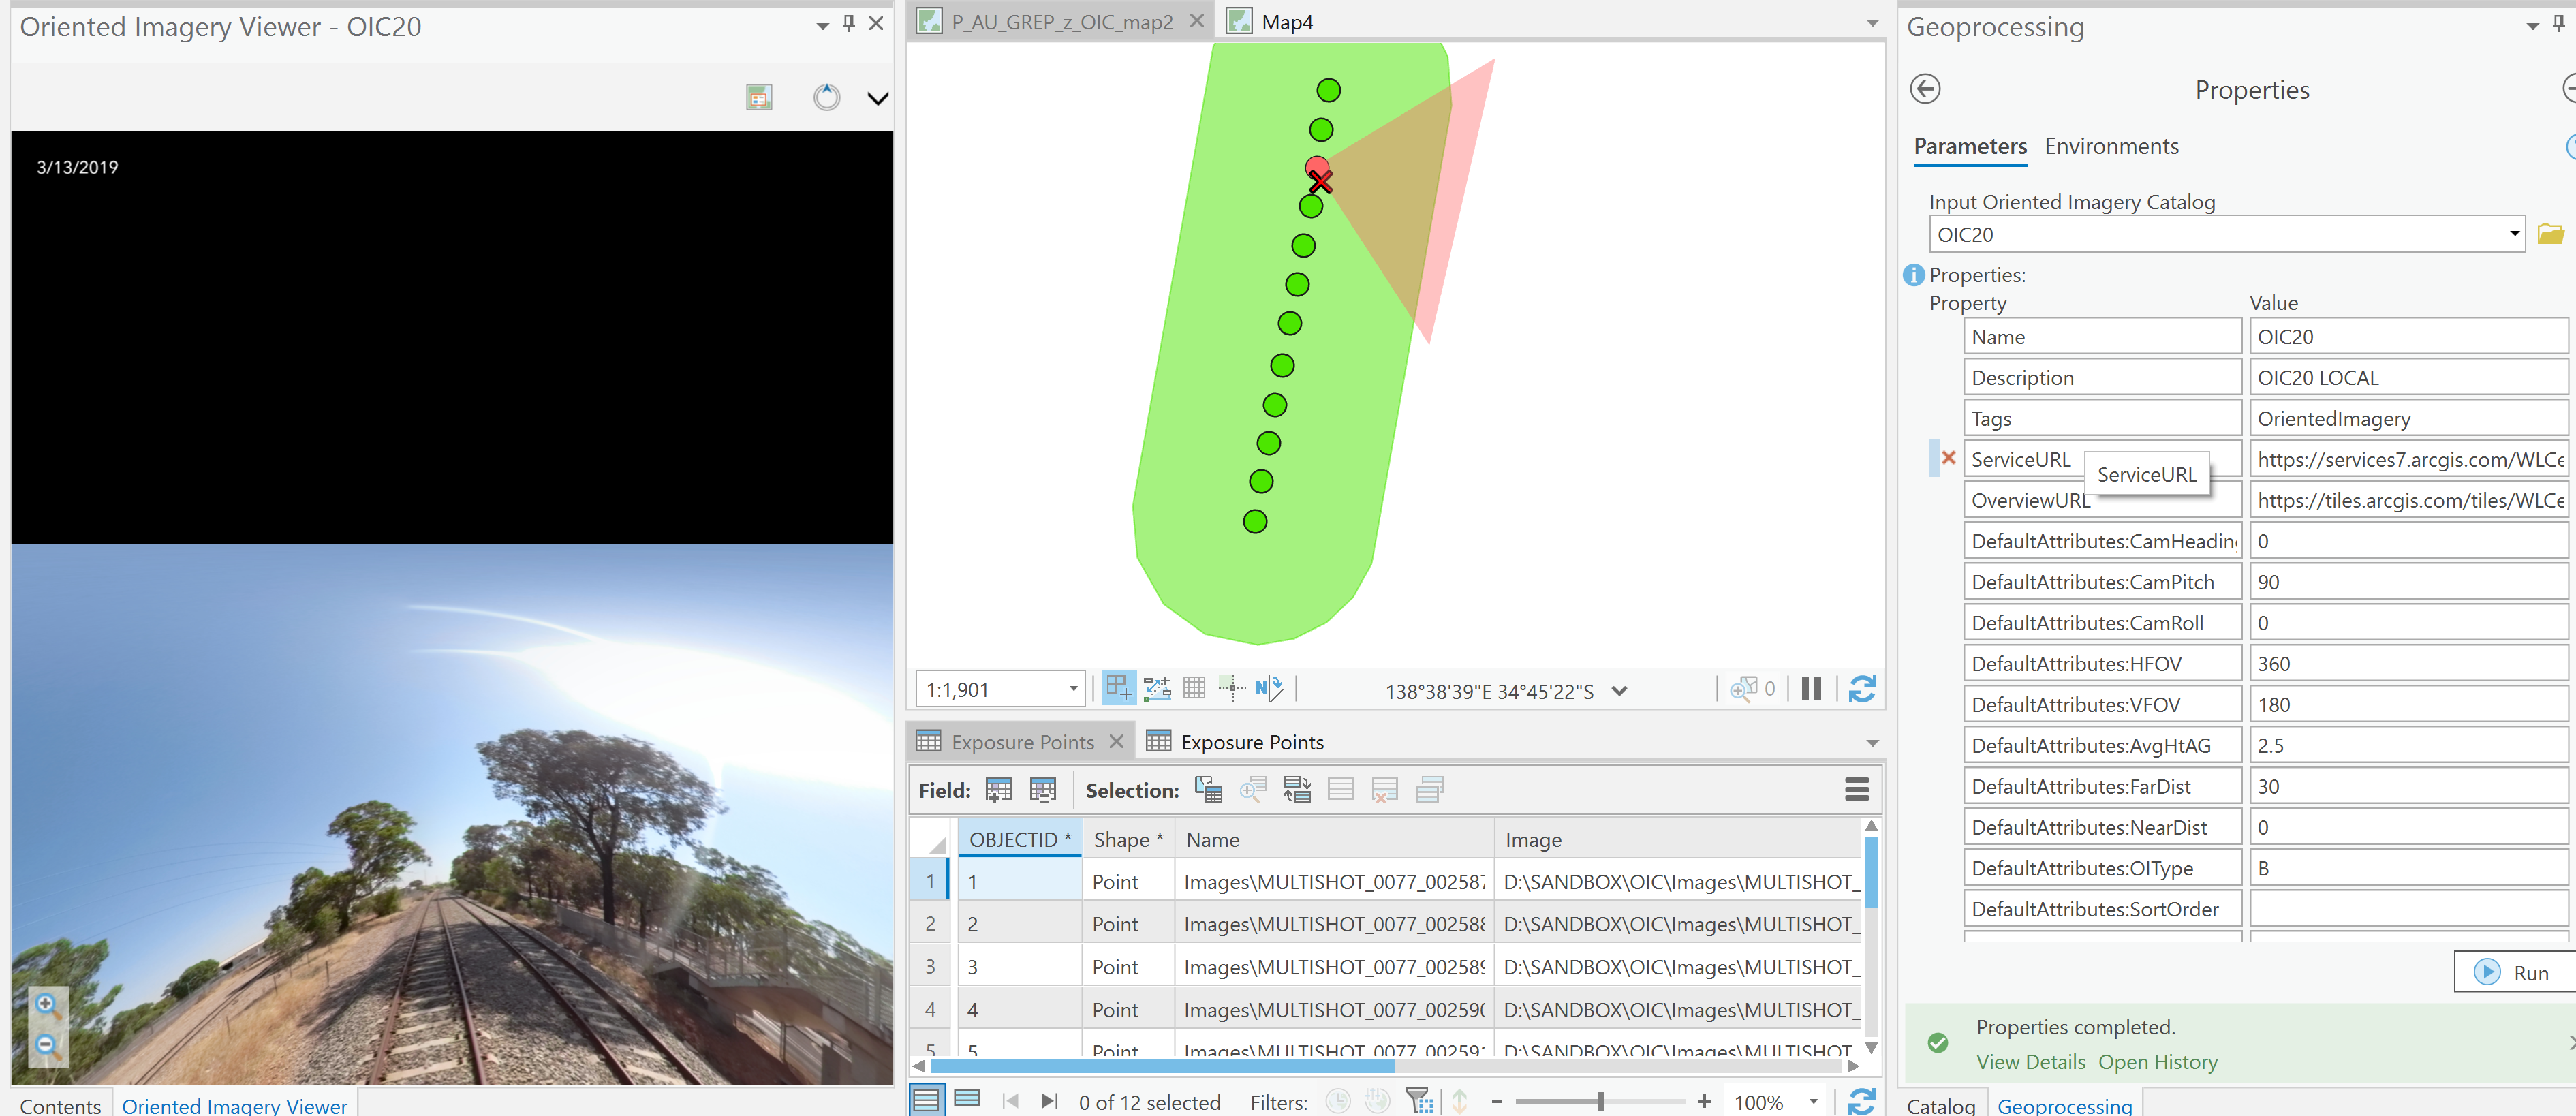The width and height of the screenshot is (2576, 1116).
Task: Select row 3 in the Exposure Points table
Action: 930,967
